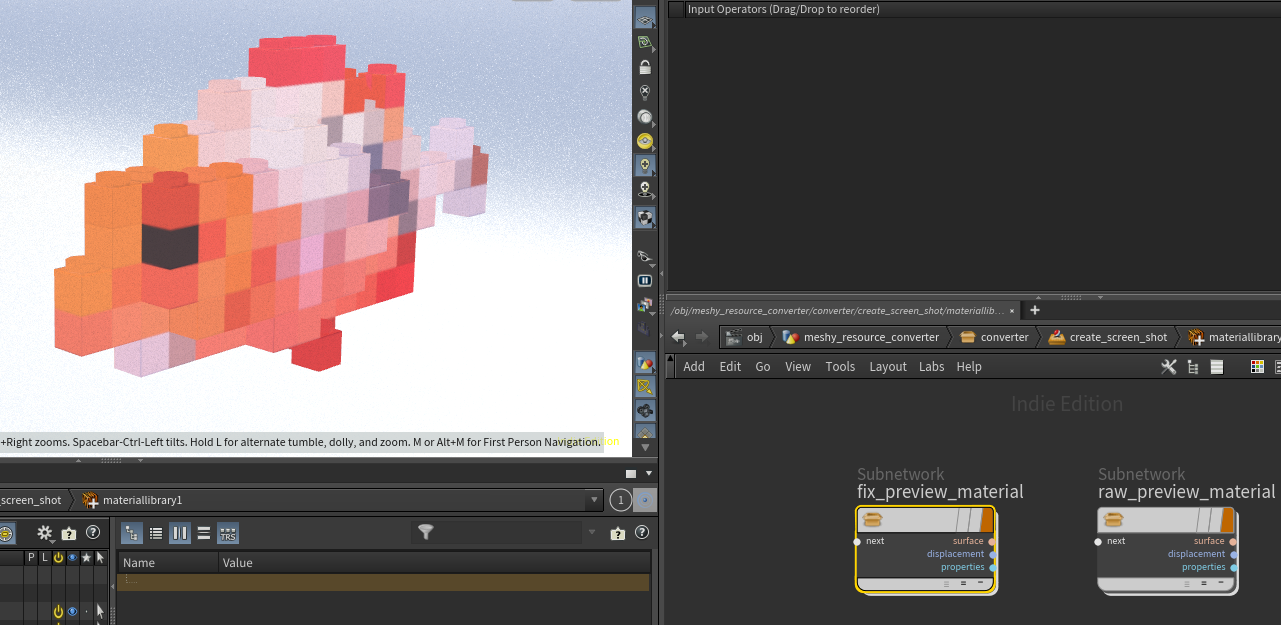The width and height of the screenshot is (1281, 625).
Task: Click the wrench and screwdriver tools icon
Action: coord(1168,367)
